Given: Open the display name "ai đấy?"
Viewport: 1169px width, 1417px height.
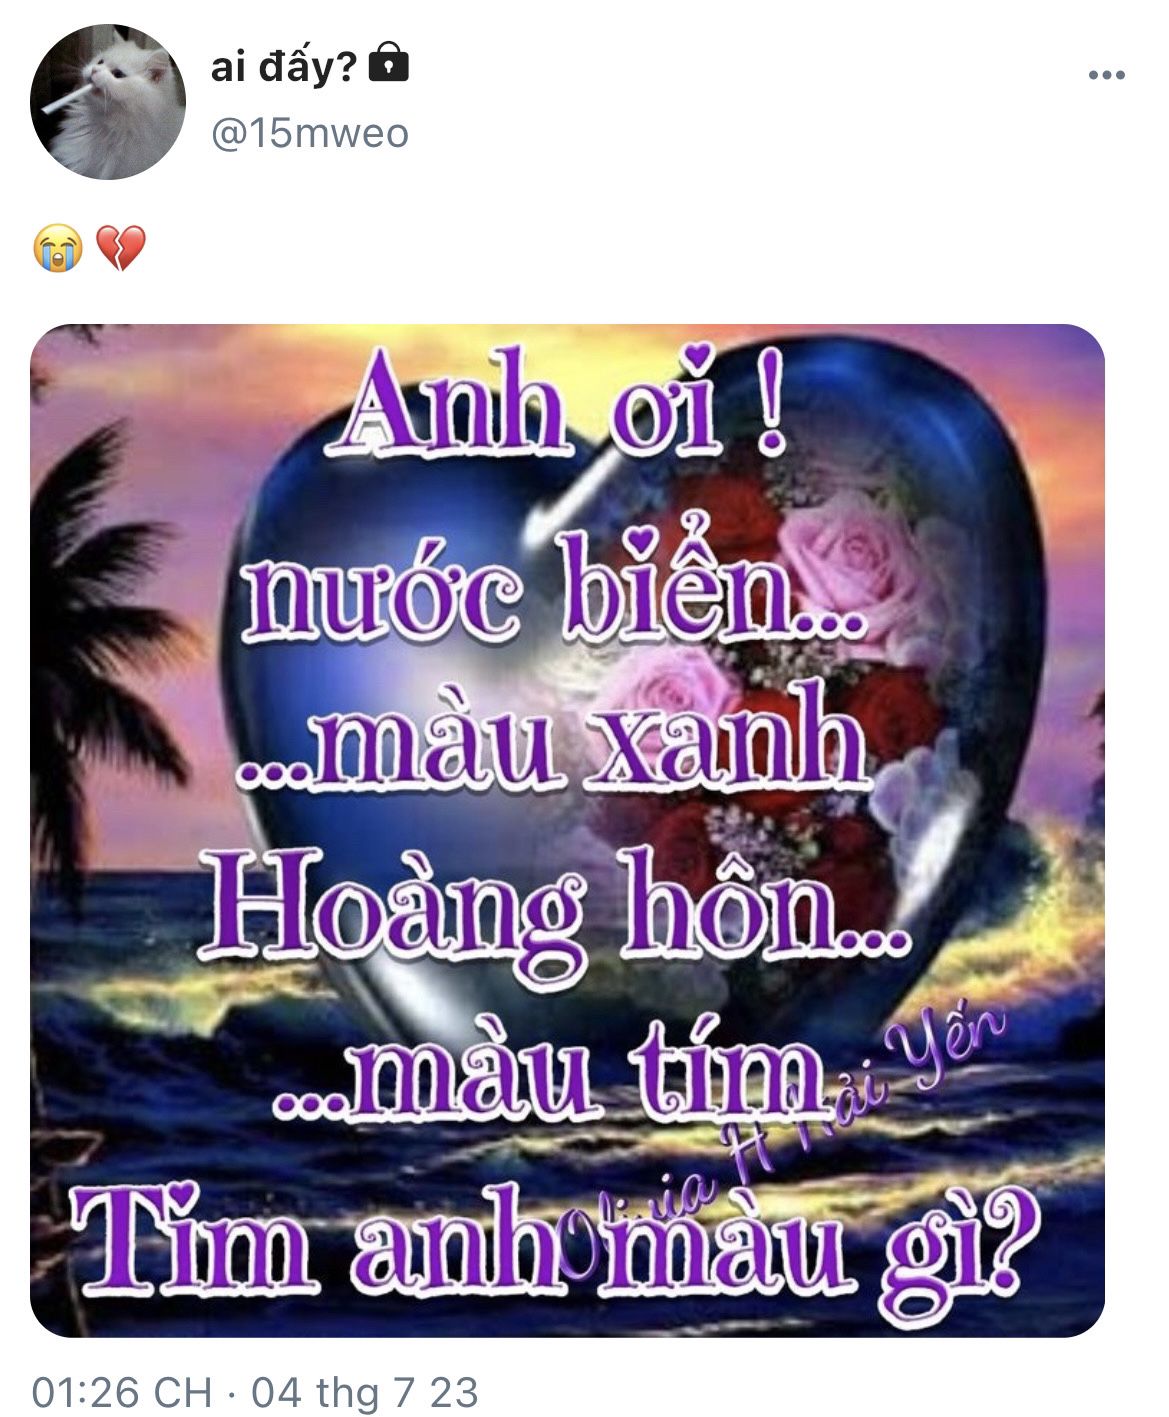Looking at the screenshot, I should click(x=284, y=66).
